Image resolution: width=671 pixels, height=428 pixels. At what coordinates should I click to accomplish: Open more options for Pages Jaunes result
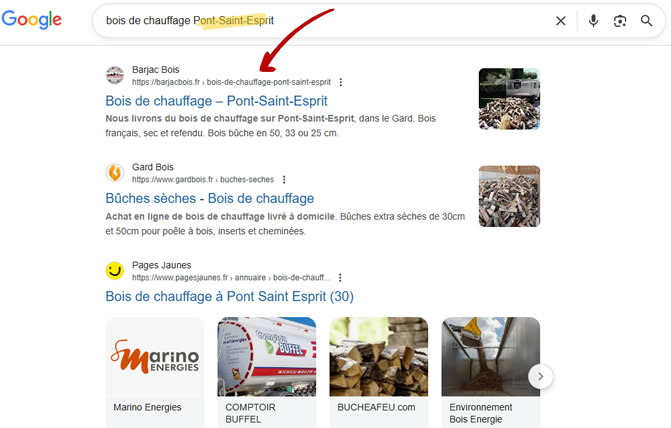pos(341,277)
